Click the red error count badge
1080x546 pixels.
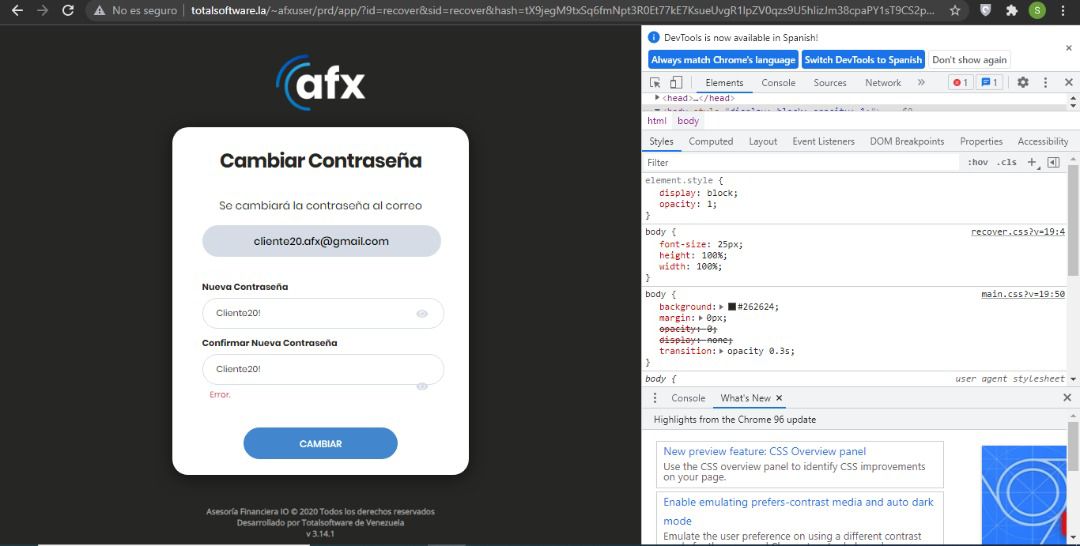point(959,83)
